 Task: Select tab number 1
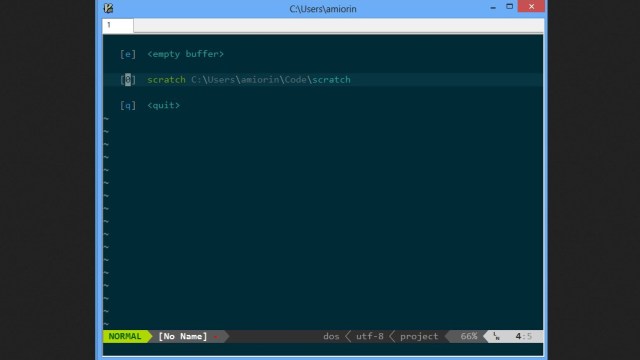pyautogui.click(x=118, y=25)
